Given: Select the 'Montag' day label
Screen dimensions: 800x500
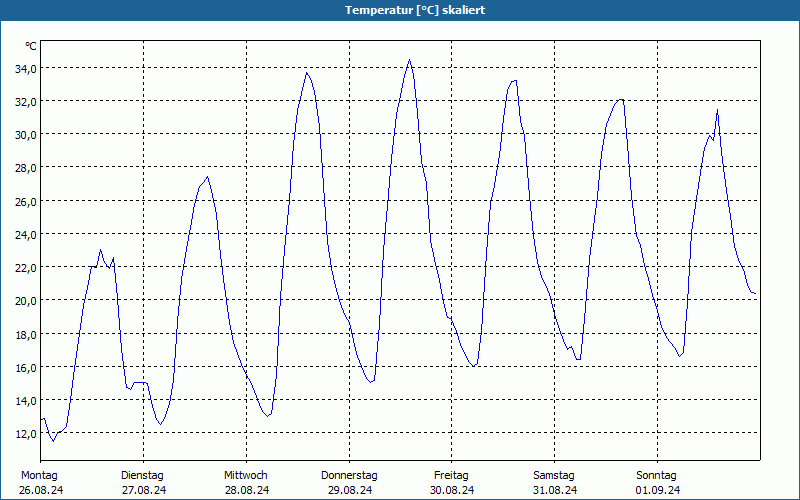Looking at the screenshot, I should tap(39, 476).
